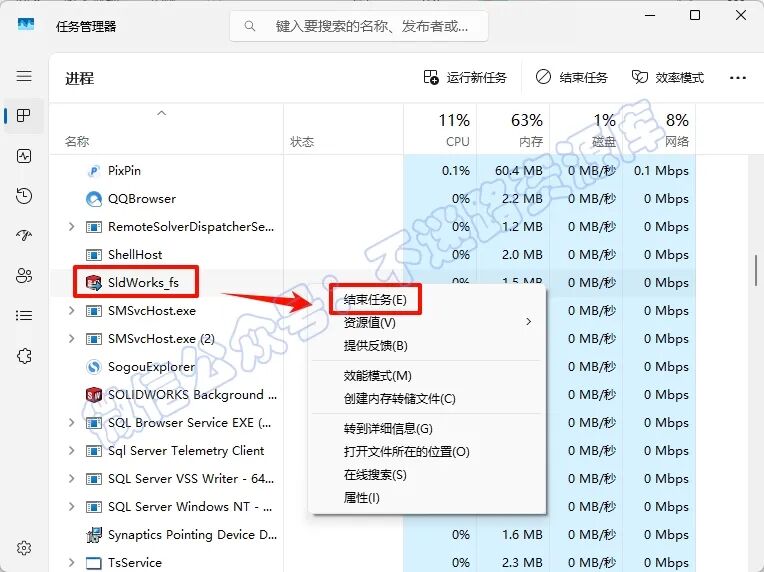Viewport: 764px width, 572px height.
Task: Click the SldWorks_fs process icon
Action: [x=93, y=283]
